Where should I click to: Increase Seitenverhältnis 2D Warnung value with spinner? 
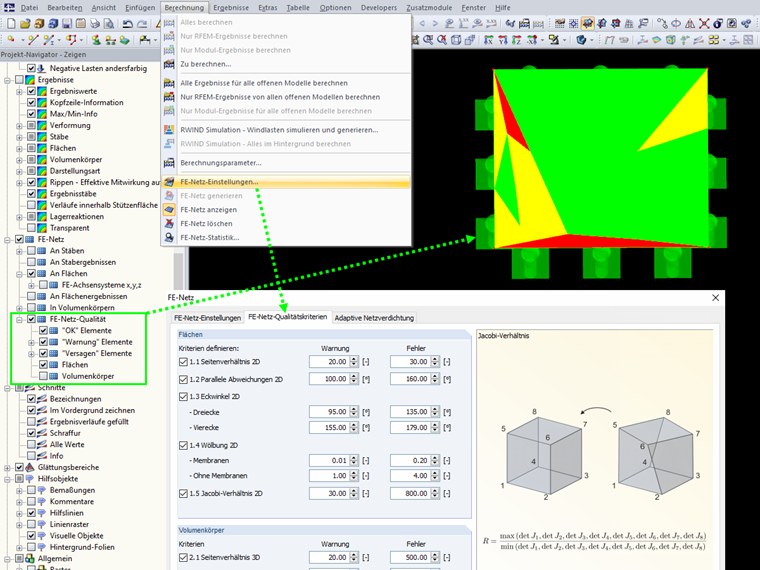[x=354, y=359]
